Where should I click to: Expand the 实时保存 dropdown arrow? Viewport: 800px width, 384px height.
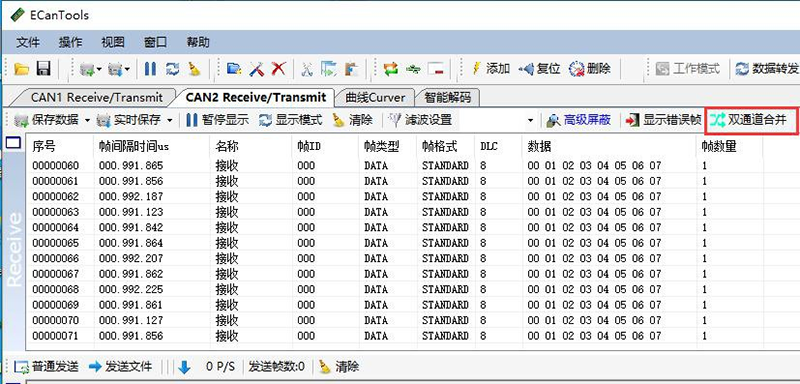pos(169,121)
